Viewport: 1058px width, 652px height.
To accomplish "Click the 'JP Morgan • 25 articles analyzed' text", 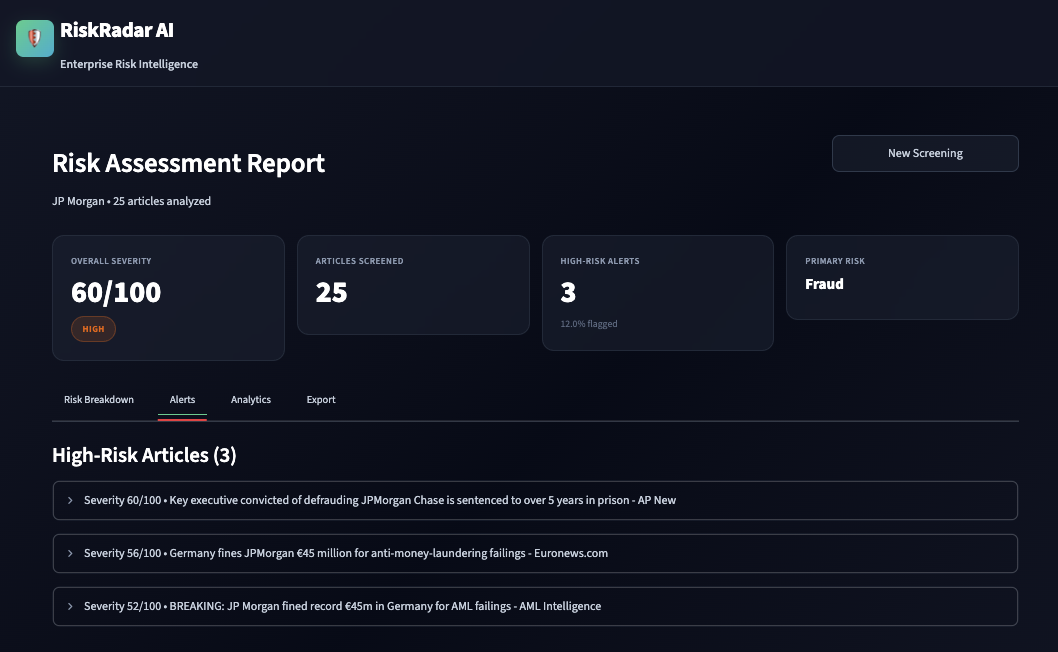I will [x=132, y=201].
